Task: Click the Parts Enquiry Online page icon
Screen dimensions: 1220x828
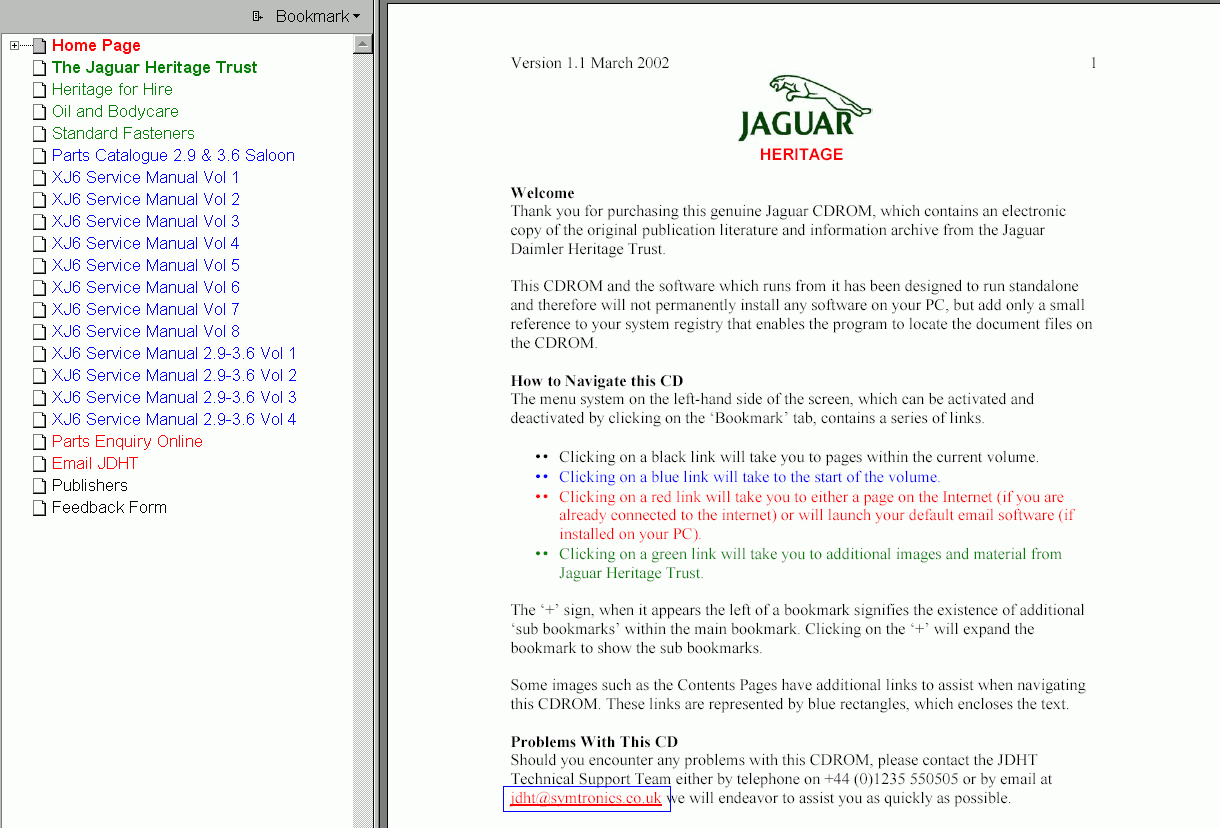Action: tap(39, 441)
